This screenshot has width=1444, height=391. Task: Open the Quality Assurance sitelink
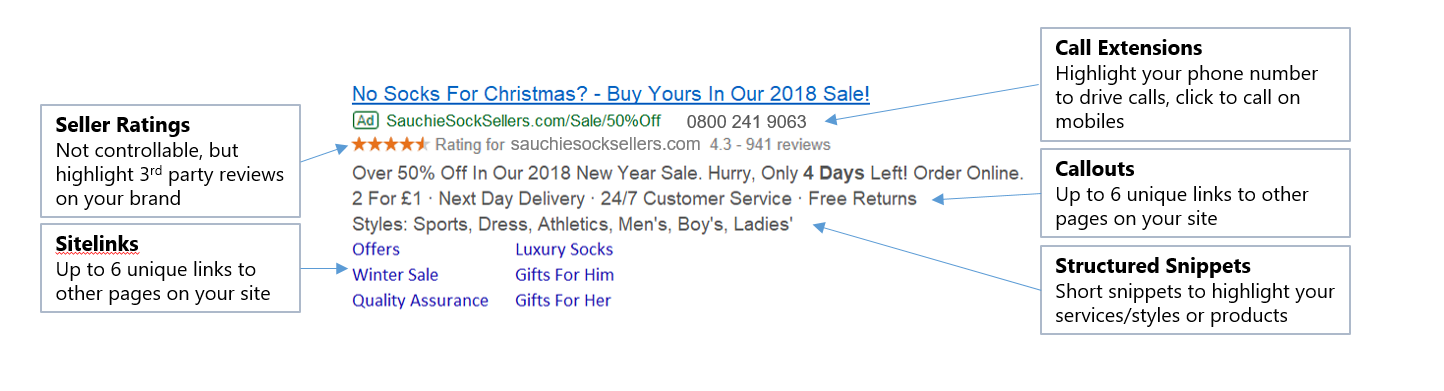pyautogui.click(x=420, y=300)
